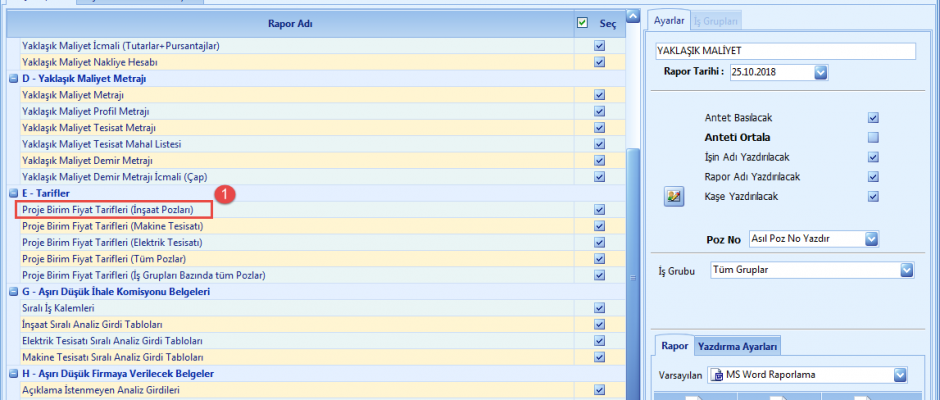Switch to the Yazdırma Ayarları tab
This screenshot has width=940, height=400.
(738, 346)
